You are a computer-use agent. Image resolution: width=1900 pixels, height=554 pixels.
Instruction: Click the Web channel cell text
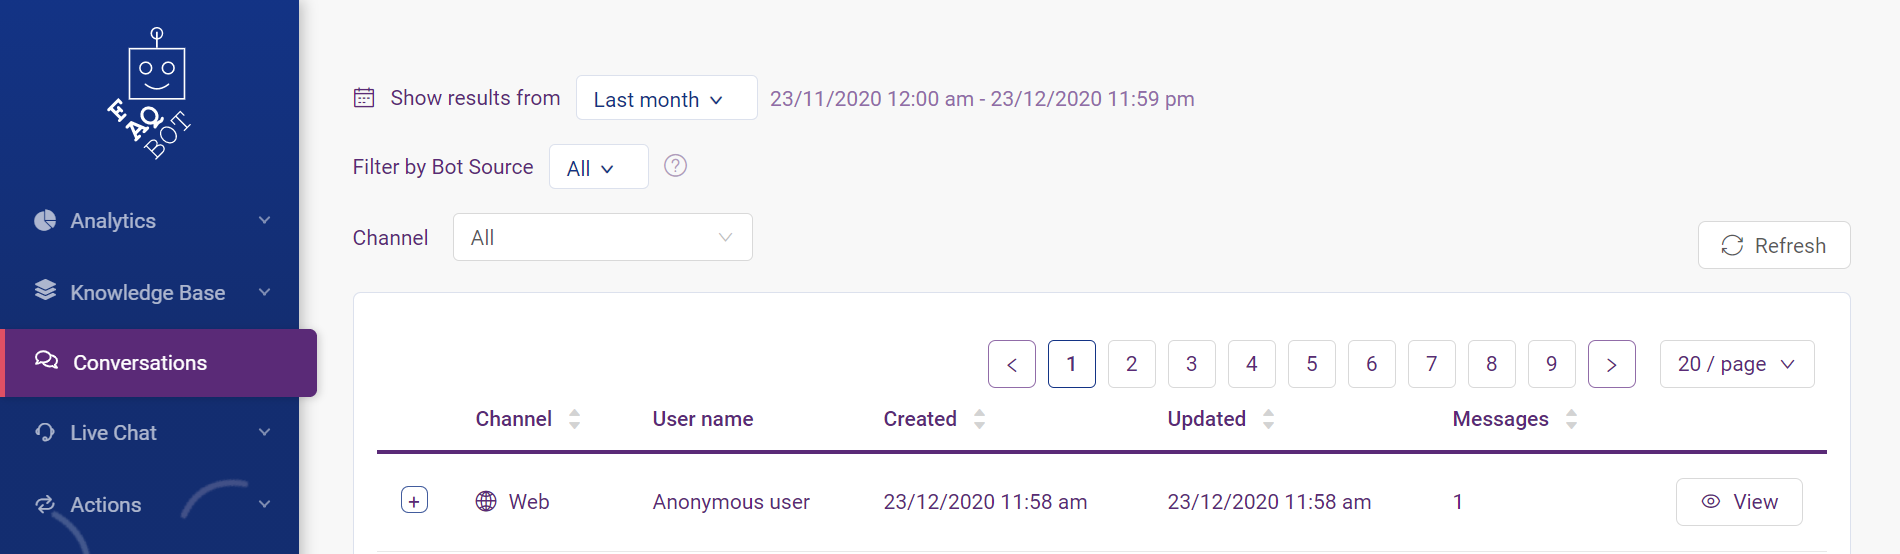coord(529,502)
